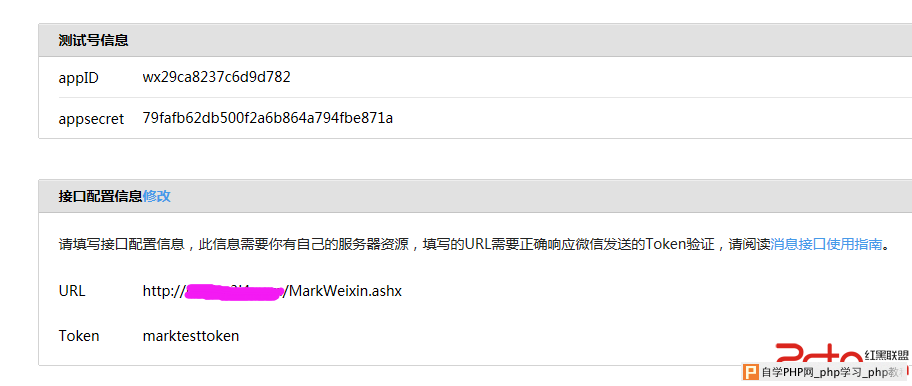This screenshot has height=386, width=912.
Task: Click the orange P icon at bottom right
Action: (x=752, y=372)
